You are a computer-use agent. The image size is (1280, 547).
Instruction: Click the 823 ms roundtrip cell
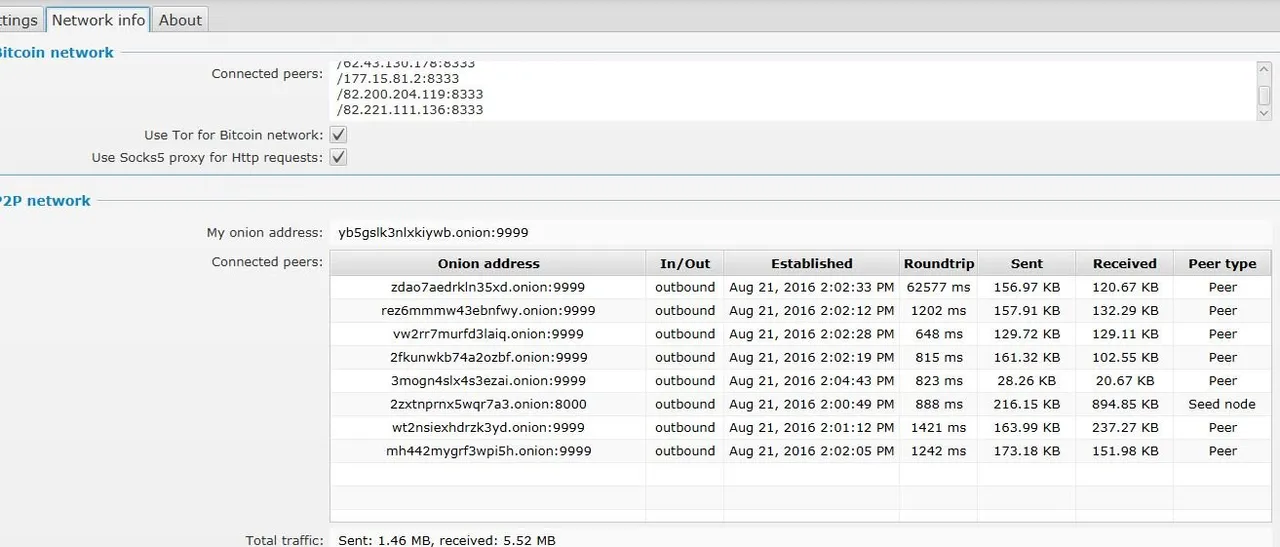(938, 381)
